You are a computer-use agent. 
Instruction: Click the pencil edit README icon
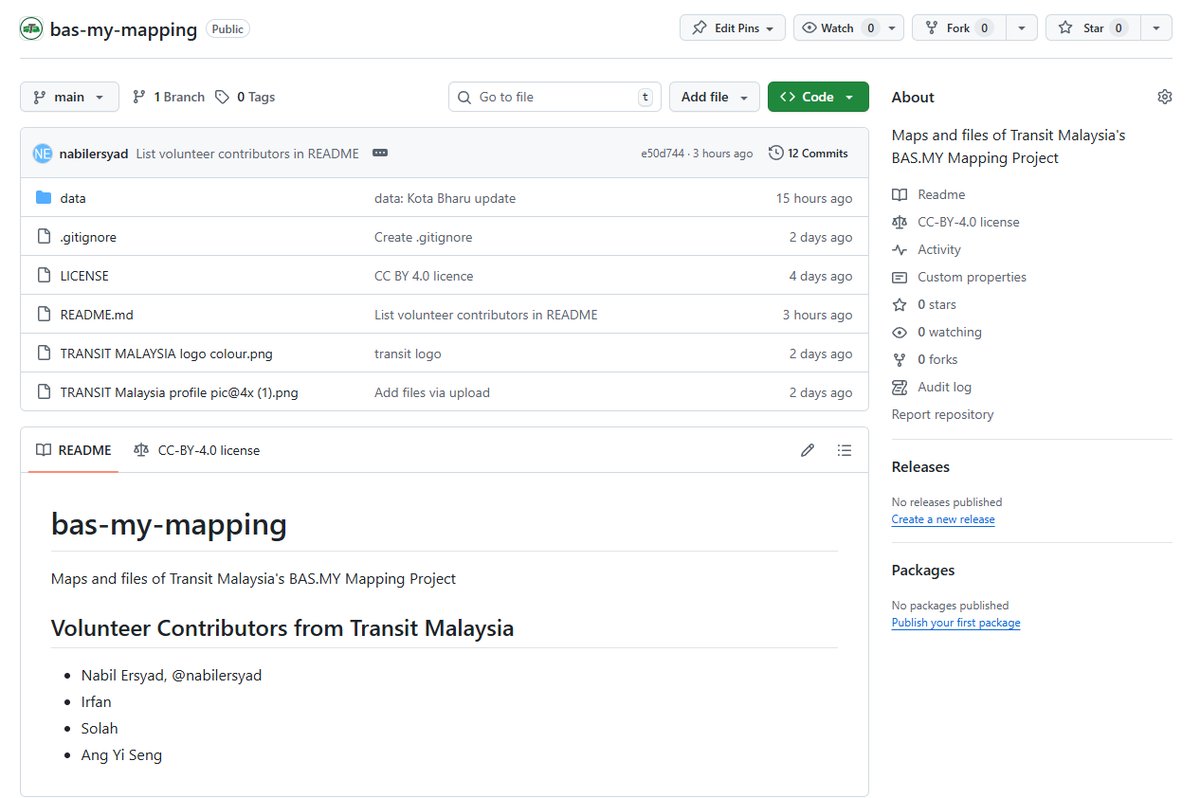pos(808,450)
